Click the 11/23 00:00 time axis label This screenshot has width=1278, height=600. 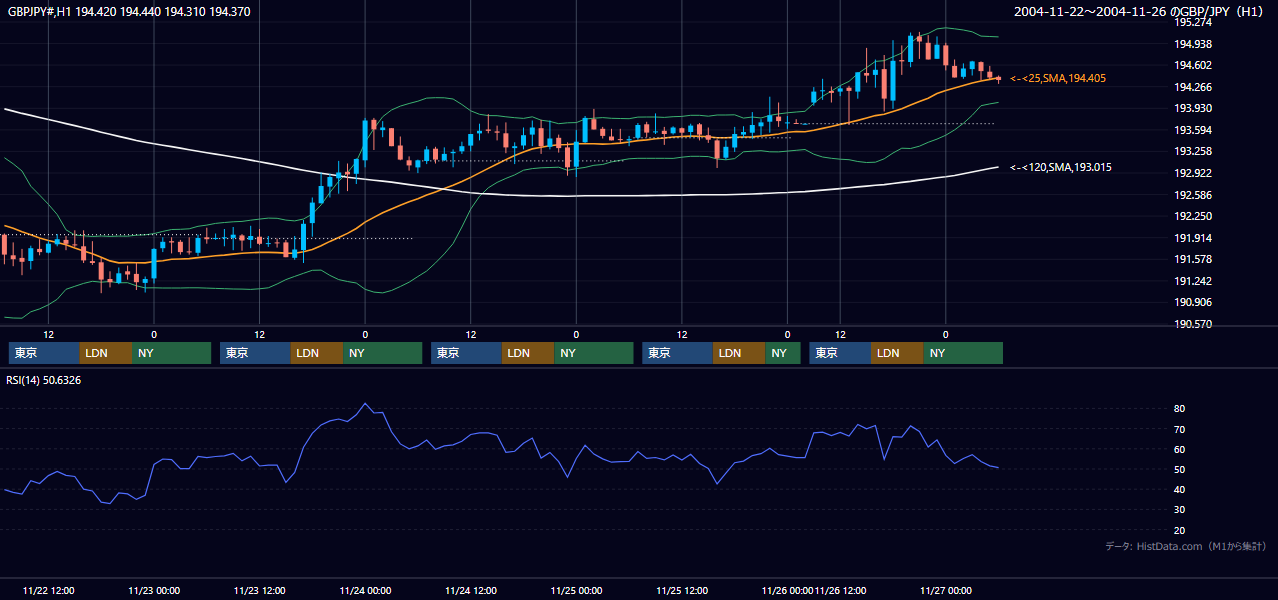coord(154,590)
